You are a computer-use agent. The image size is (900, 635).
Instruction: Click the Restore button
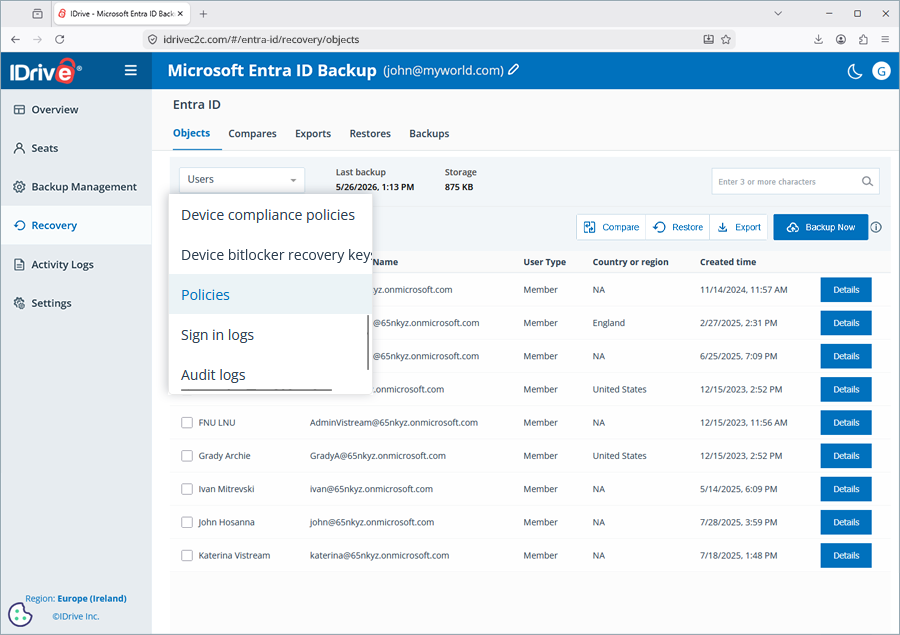coord(678,227)
